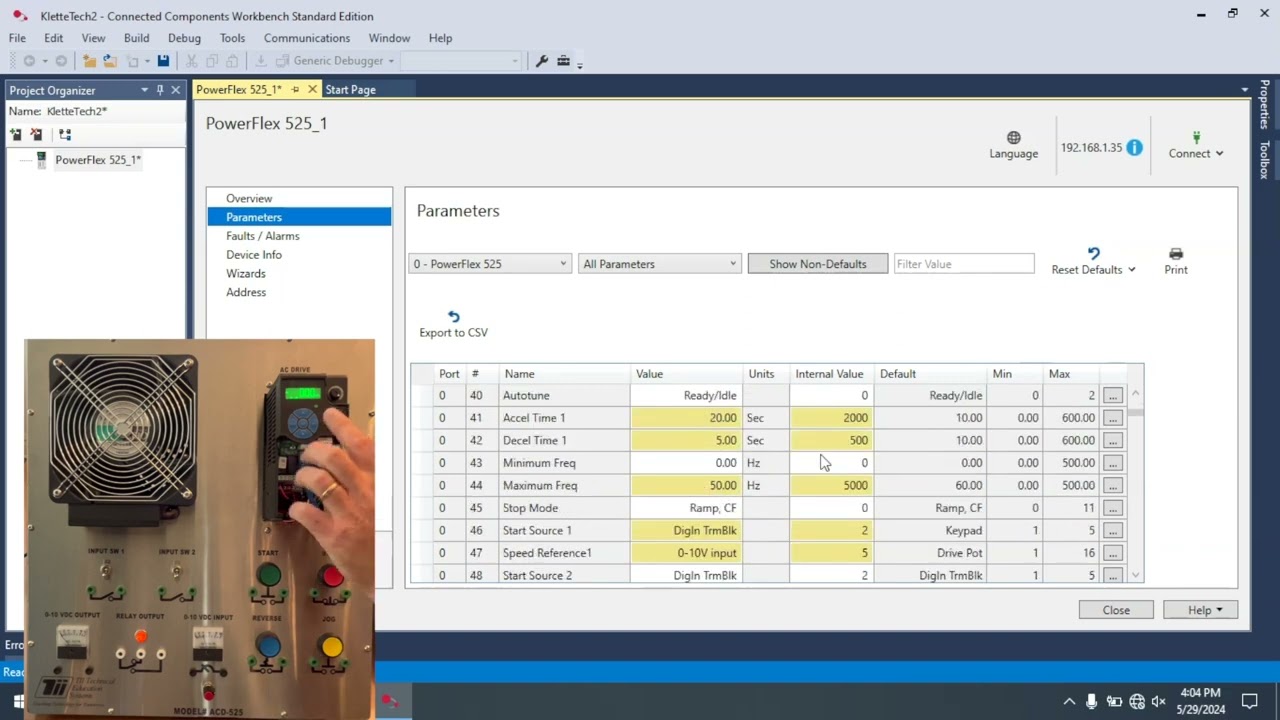Pin the Project Organizer panel
Screen dimensions: 1280x720
[x=160, y=90]
